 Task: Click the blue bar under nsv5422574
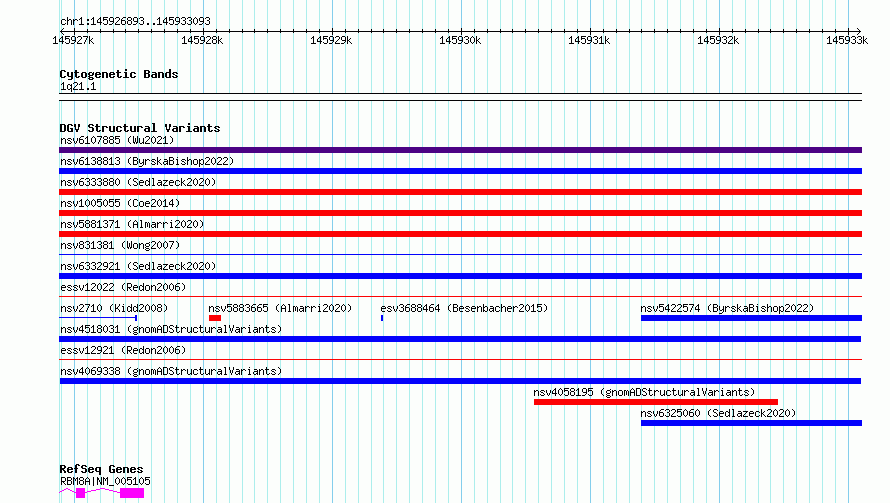(x=752, y=318)
